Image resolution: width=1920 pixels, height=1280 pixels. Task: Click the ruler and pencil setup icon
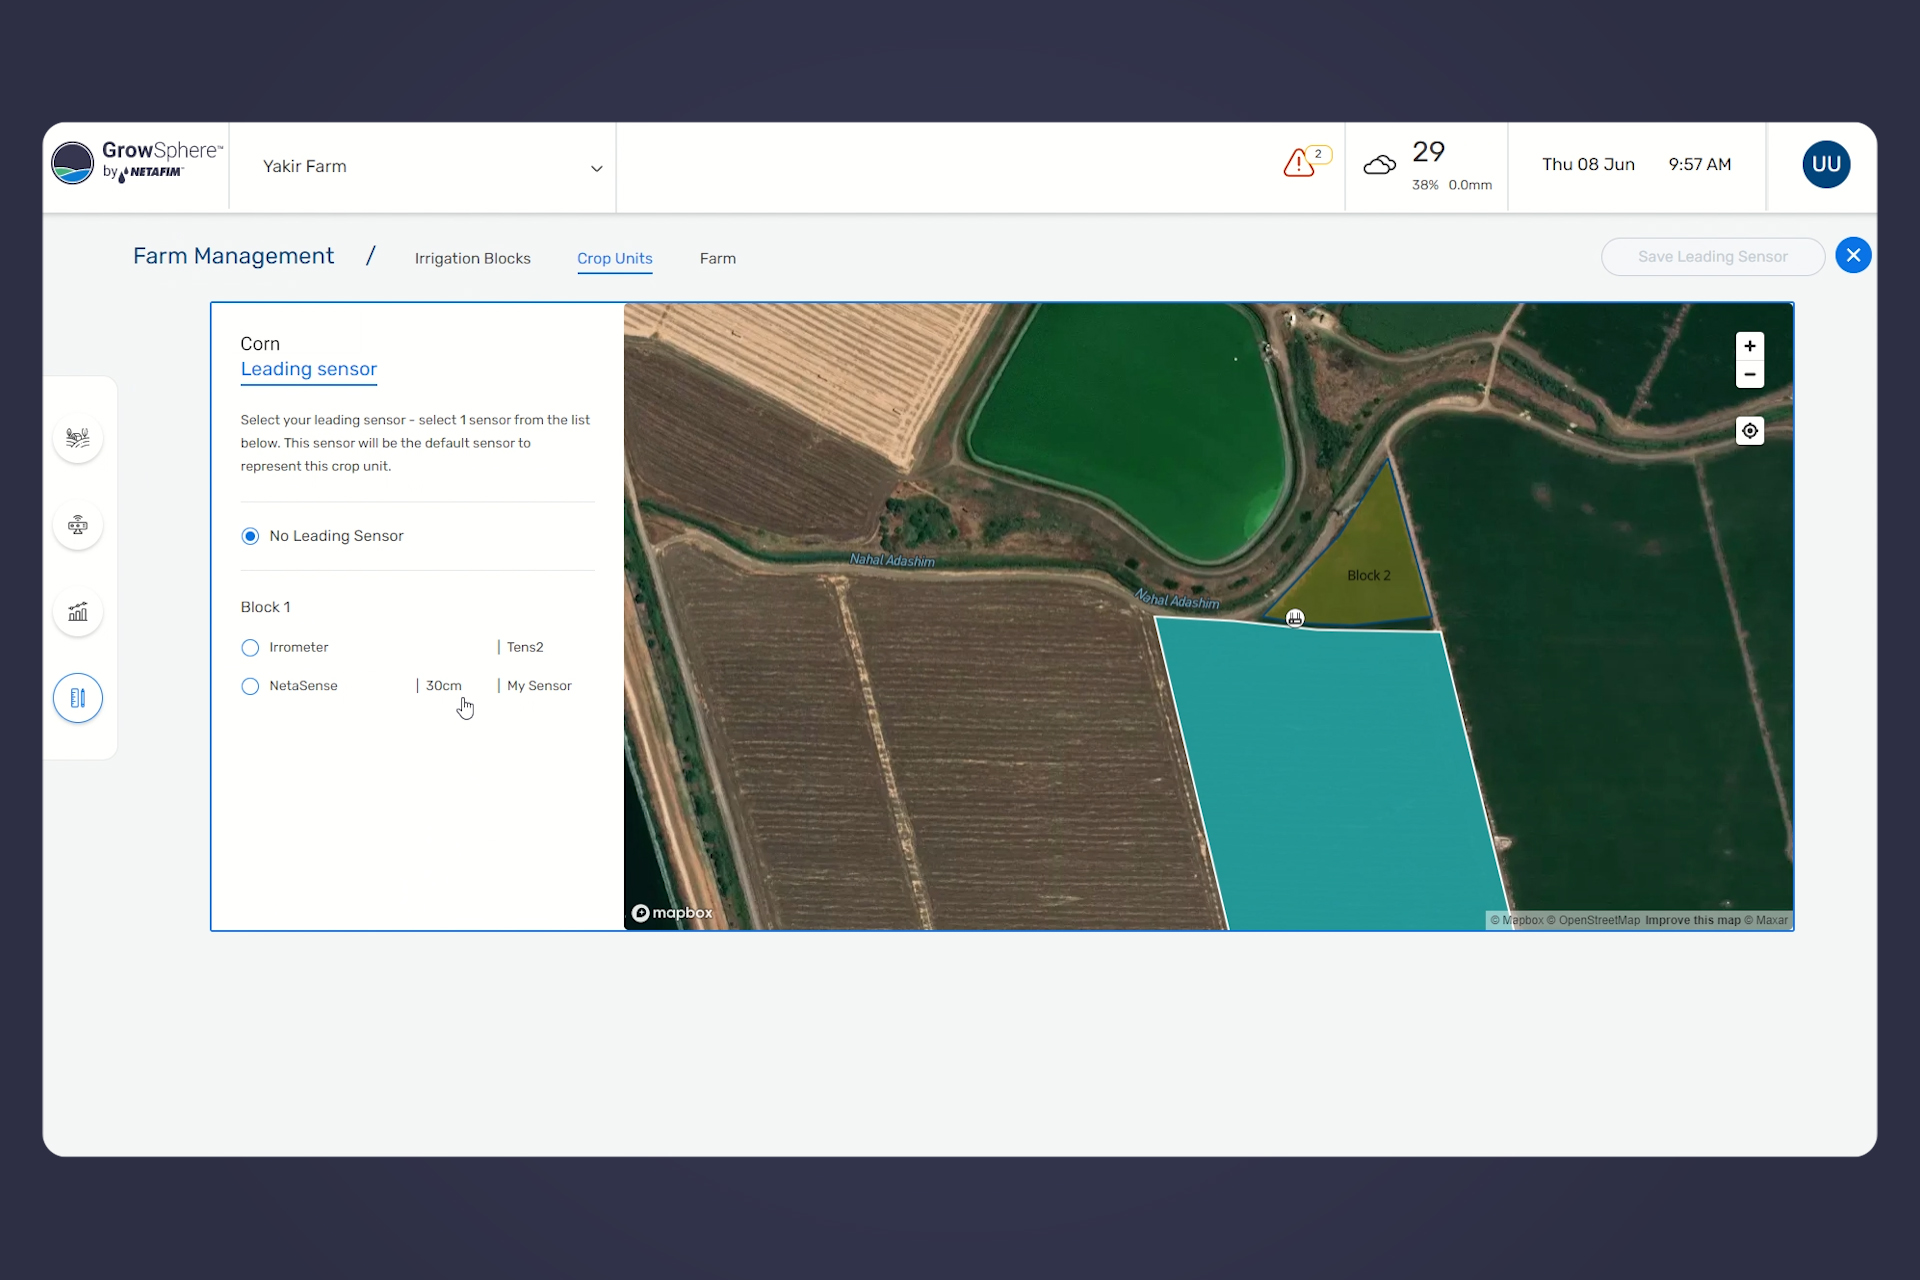pyautogui.click(x=78, y=698)
